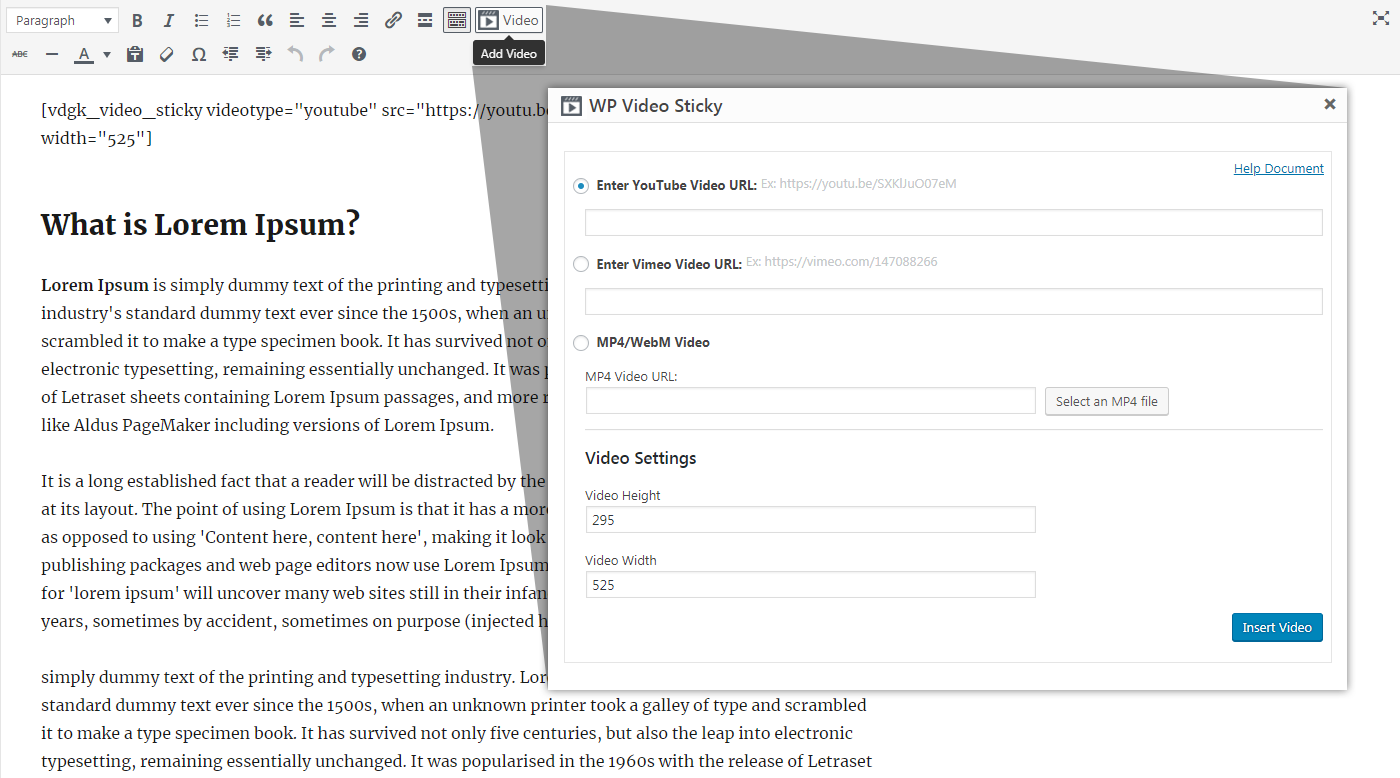Clear formatting with the eraser
The width and height of the screenshot is (1400, 778).
pos(167,54)
